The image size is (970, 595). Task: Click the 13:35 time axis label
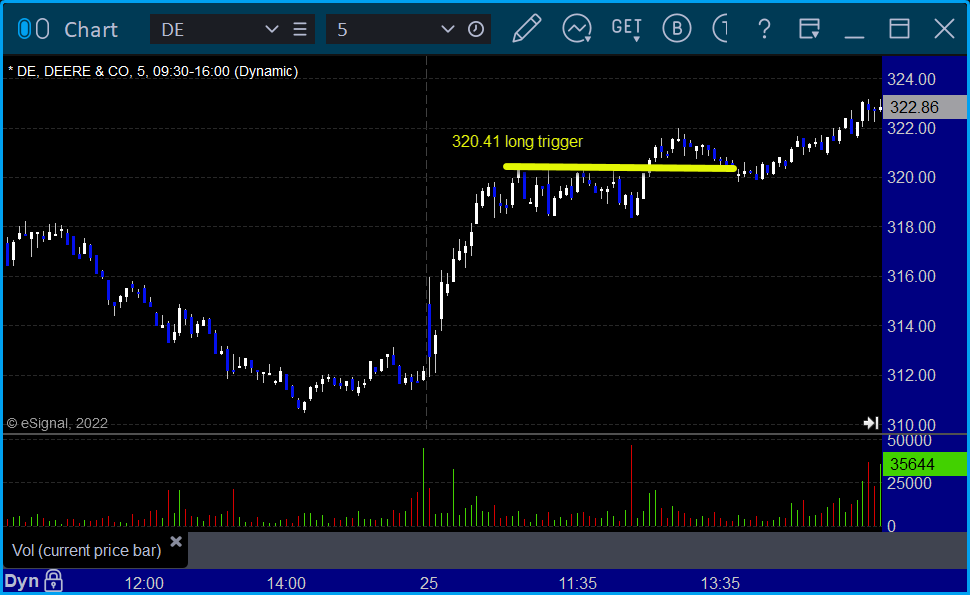click(720, 583)
